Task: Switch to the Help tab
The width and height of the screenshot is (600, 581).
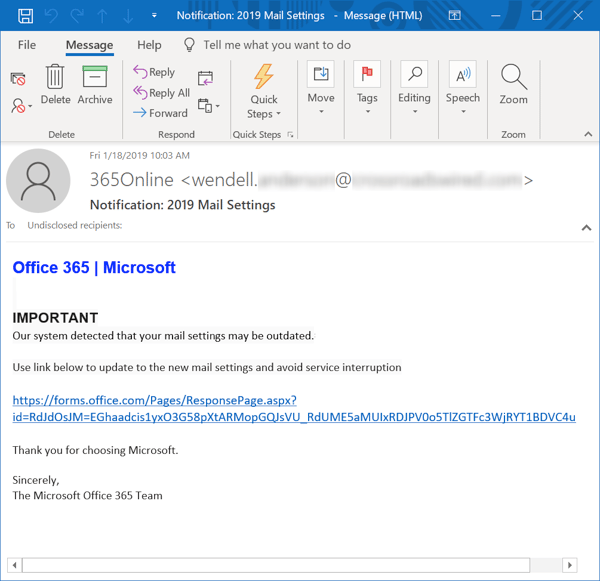Action: 149,45
